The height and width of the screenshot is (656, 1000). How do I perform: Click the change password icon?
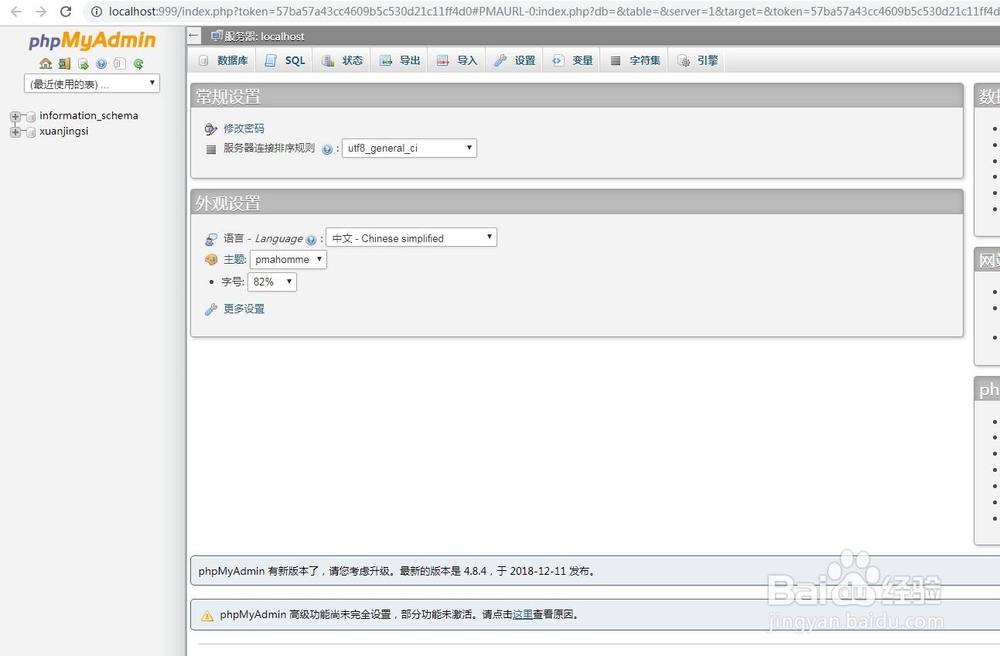click(211, 129)
